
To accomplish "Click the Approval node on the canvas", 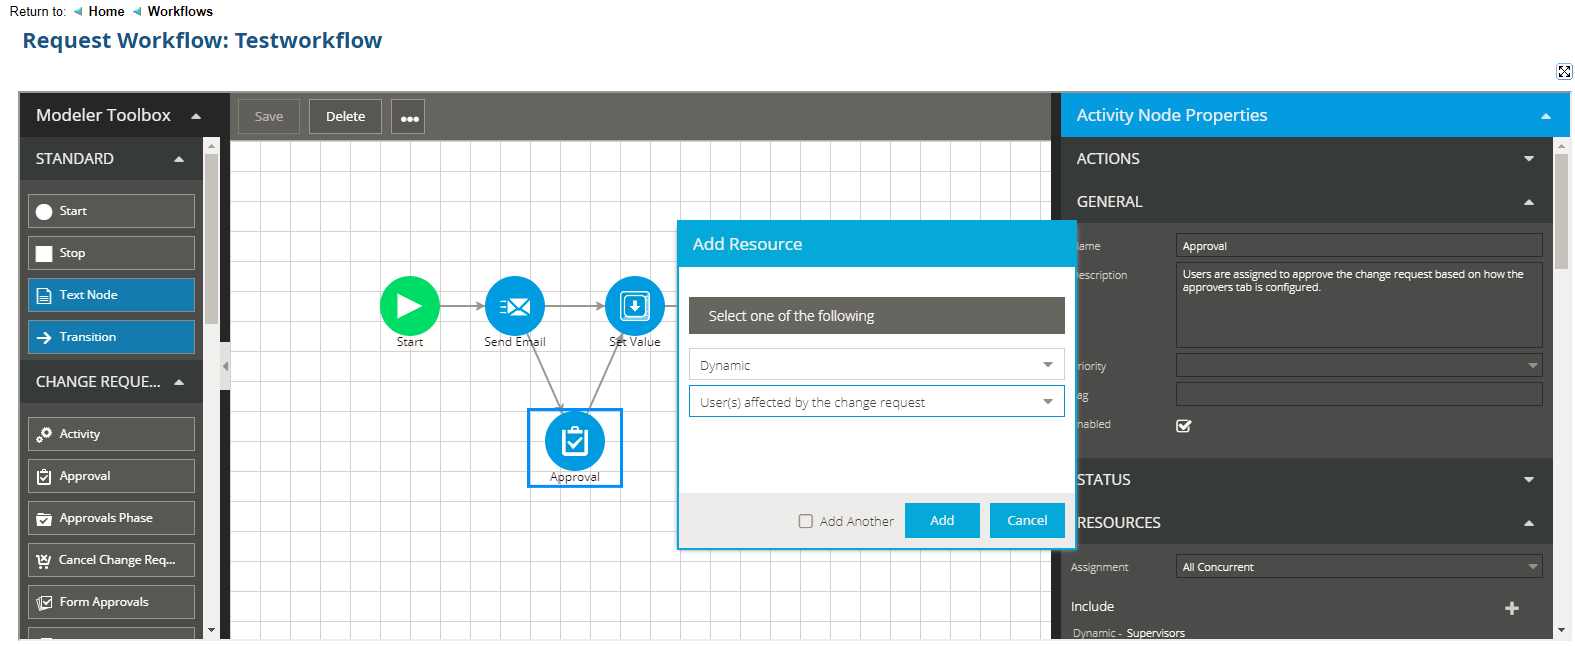I will tap(575, 441).
